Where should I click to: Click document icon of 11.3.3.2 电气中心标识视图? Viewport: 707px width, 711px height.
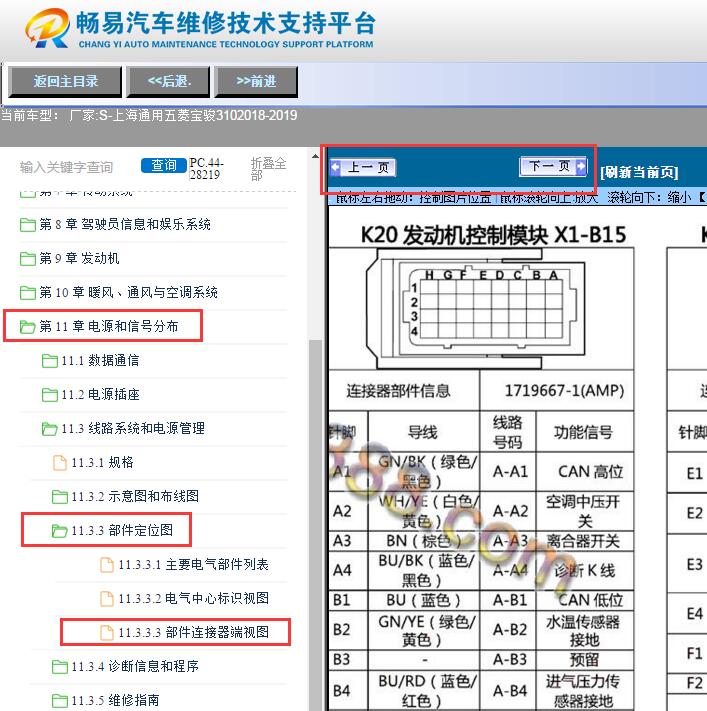pos(107,599)
